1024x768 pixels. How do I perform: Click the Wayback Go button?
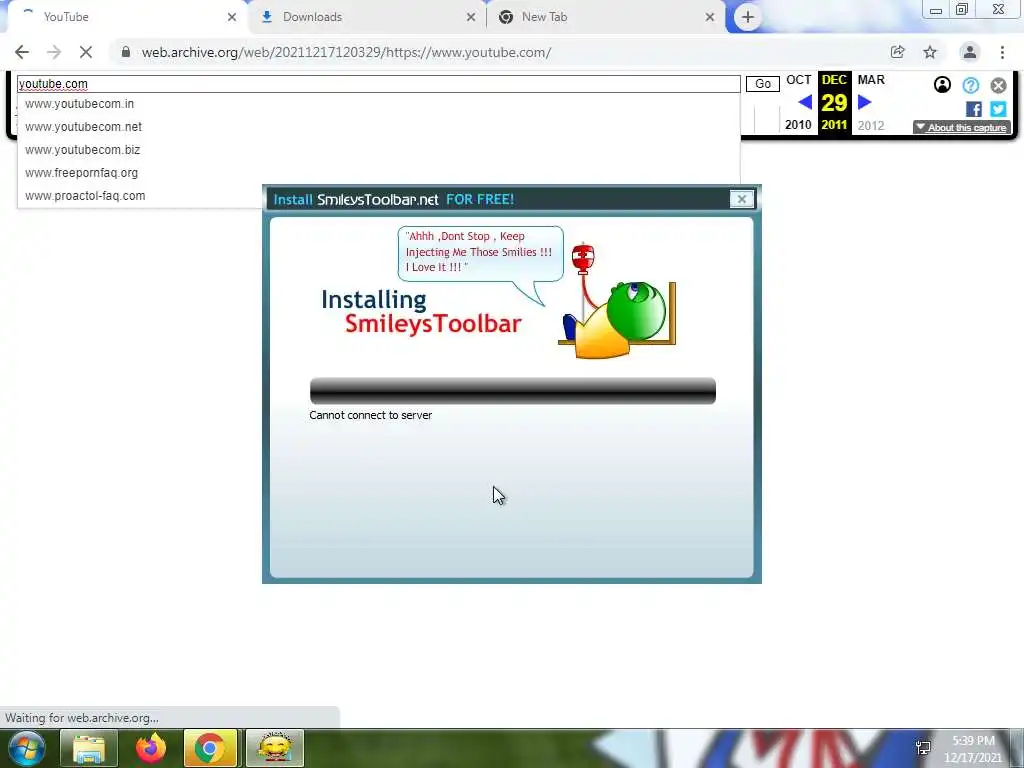[x=763, y=84]
